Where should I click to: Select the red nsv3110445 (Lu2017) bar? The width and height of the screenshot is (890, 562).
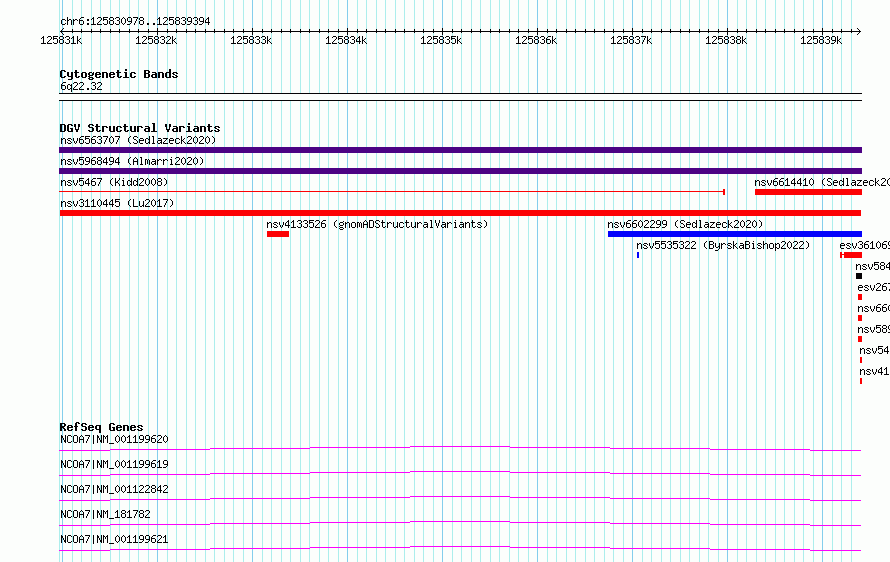click(x=460, y=213)
